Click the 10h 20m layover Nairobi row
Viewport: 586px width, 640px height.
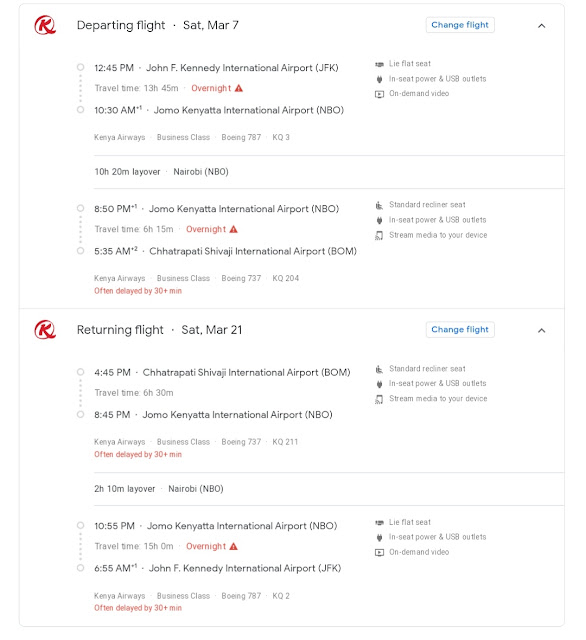(x=329, y=172)
